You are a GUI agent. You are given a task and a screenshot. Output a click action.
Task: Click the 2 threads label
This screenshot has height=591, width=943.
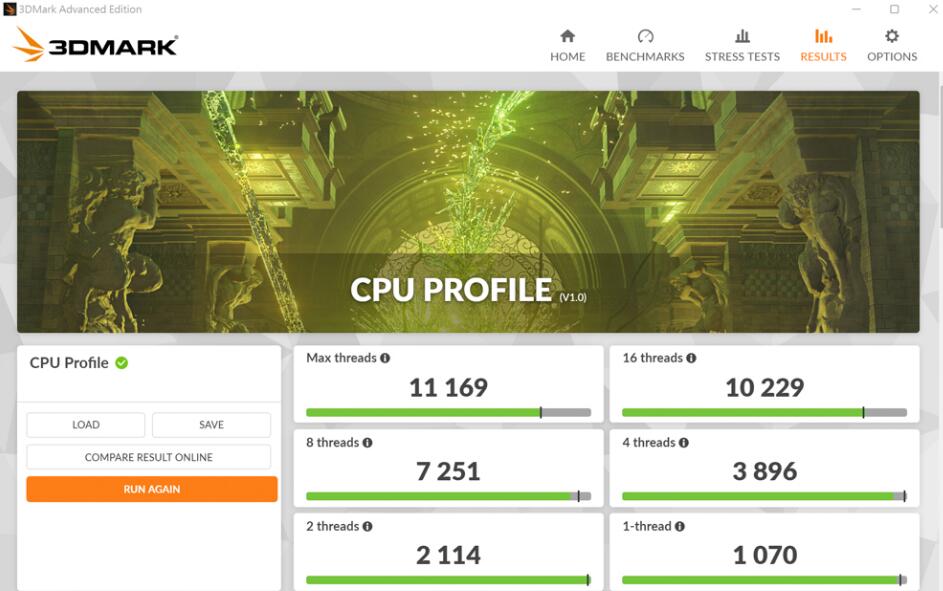click(333, 526)
